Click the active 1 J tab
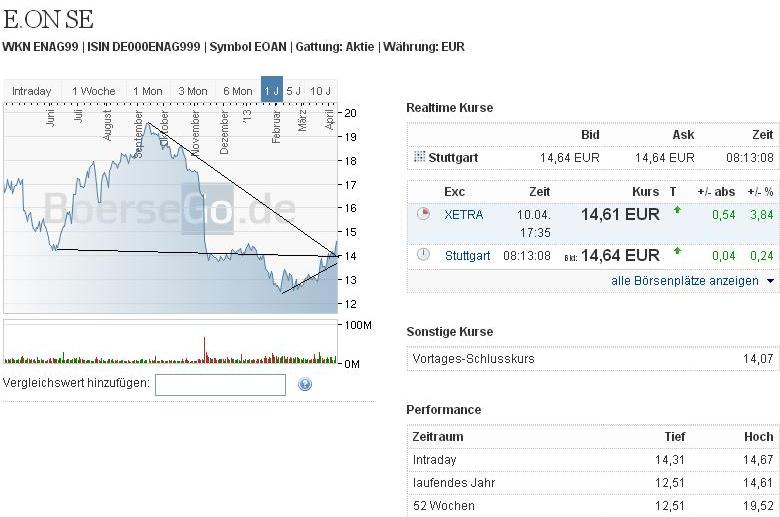The width and height of the screenshot is (780, 517). coord(272,91)
